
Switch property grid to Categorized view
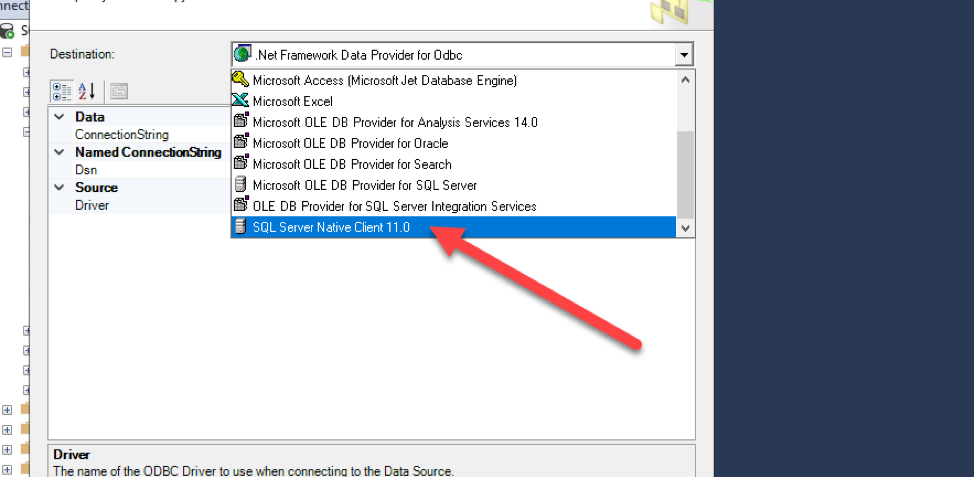coord(62,91)
